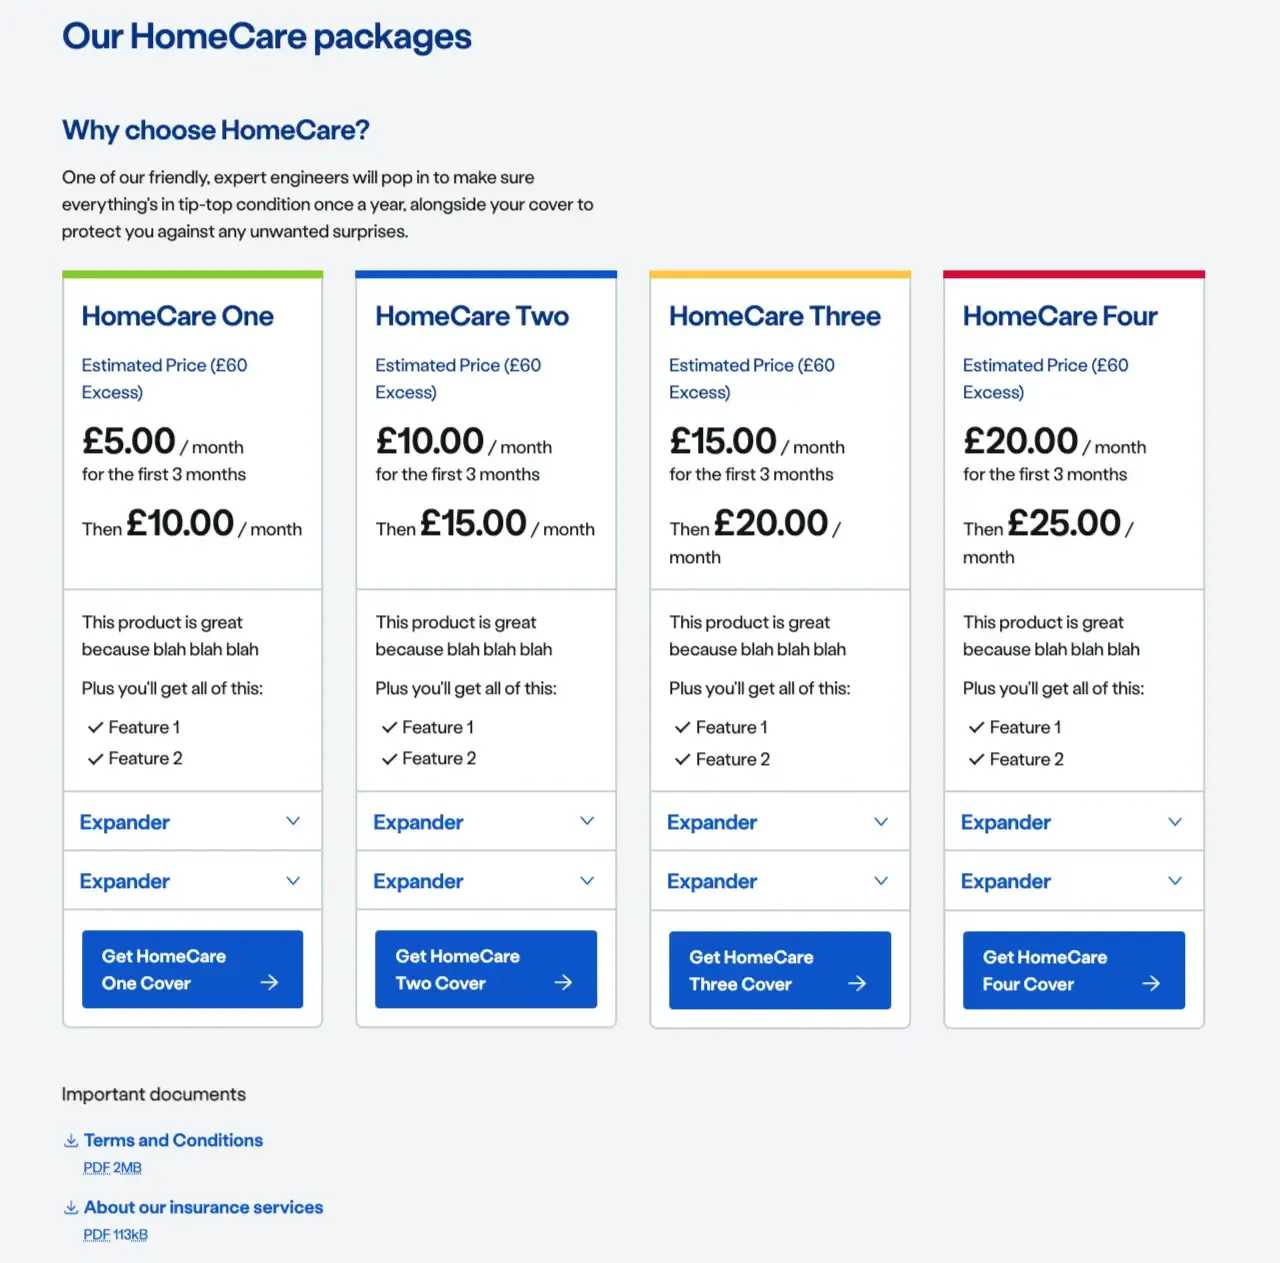Screen dimensions: 1280x1263
Task: Click the checkmark beside Feature 1 in HomeCare Two
Action: point(389,727)
